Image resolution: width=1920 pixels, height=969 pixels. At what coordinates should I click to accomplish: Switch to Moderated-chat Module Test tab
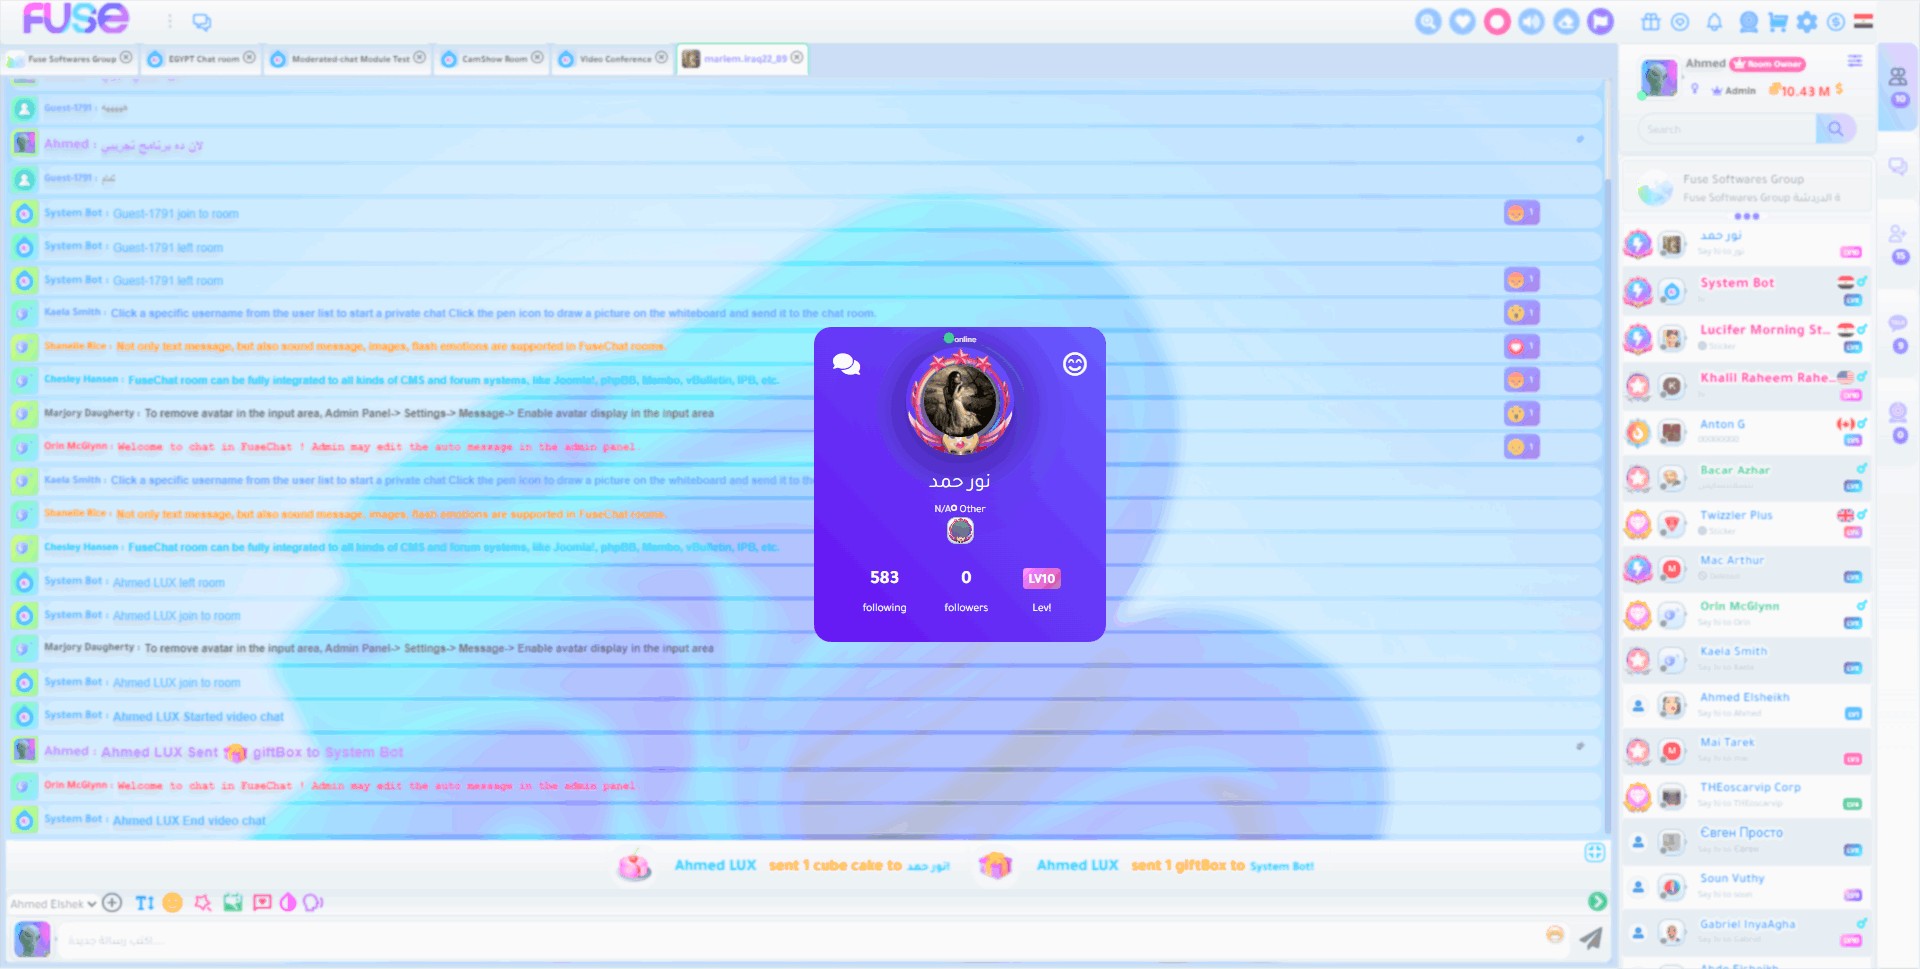click(350, 59)
